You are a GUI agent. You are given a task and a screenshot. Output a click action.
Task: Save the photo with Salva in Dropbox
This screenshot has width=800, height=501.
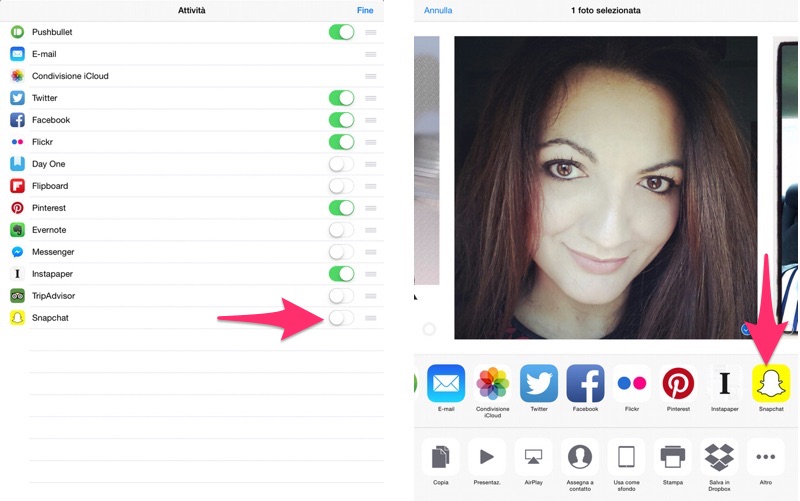click(719, 457)
